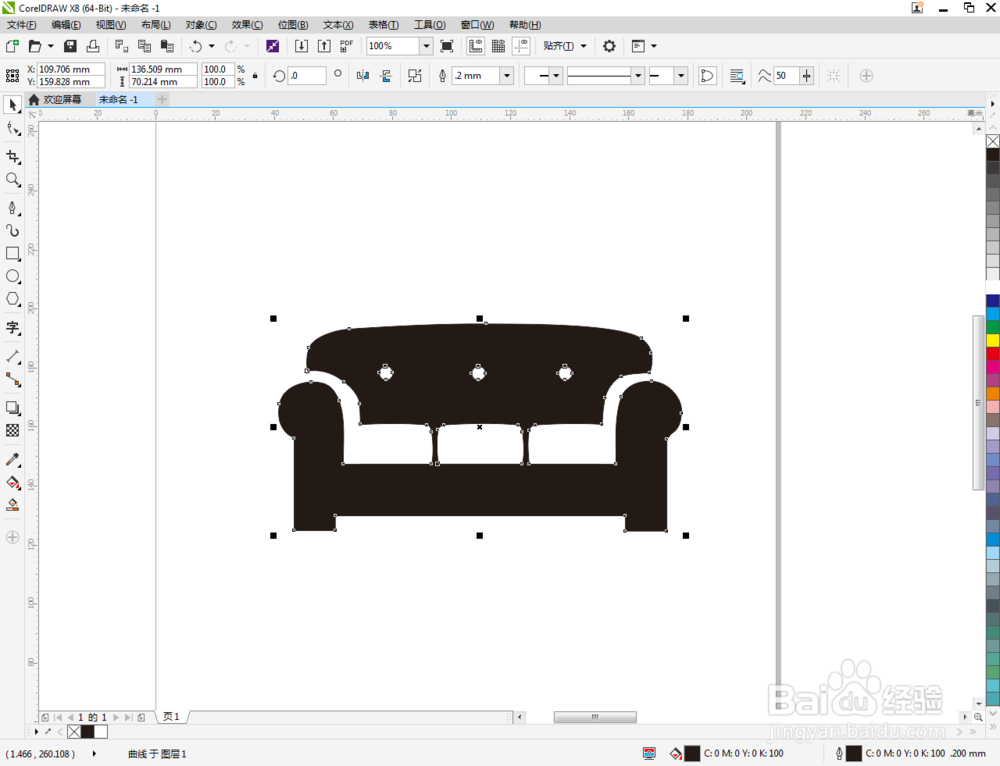Click the full-screen preview icon
The height and width of the screenshot is (766, 1000).
pos(447,46)
